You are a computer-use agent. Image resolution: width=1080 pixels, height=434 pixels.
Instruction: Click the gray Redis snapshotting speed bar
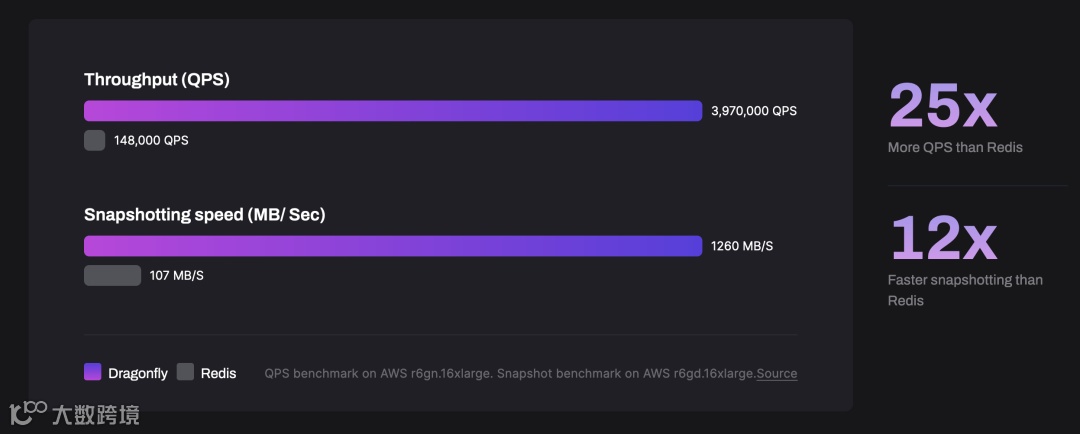tap(112, 276)
